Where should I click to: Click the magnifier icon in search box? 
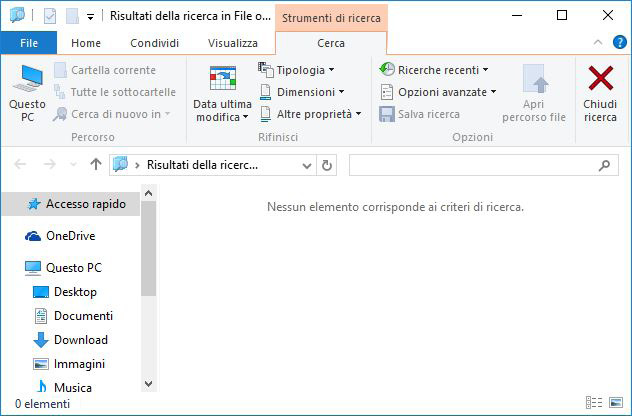tap(604, 165)
